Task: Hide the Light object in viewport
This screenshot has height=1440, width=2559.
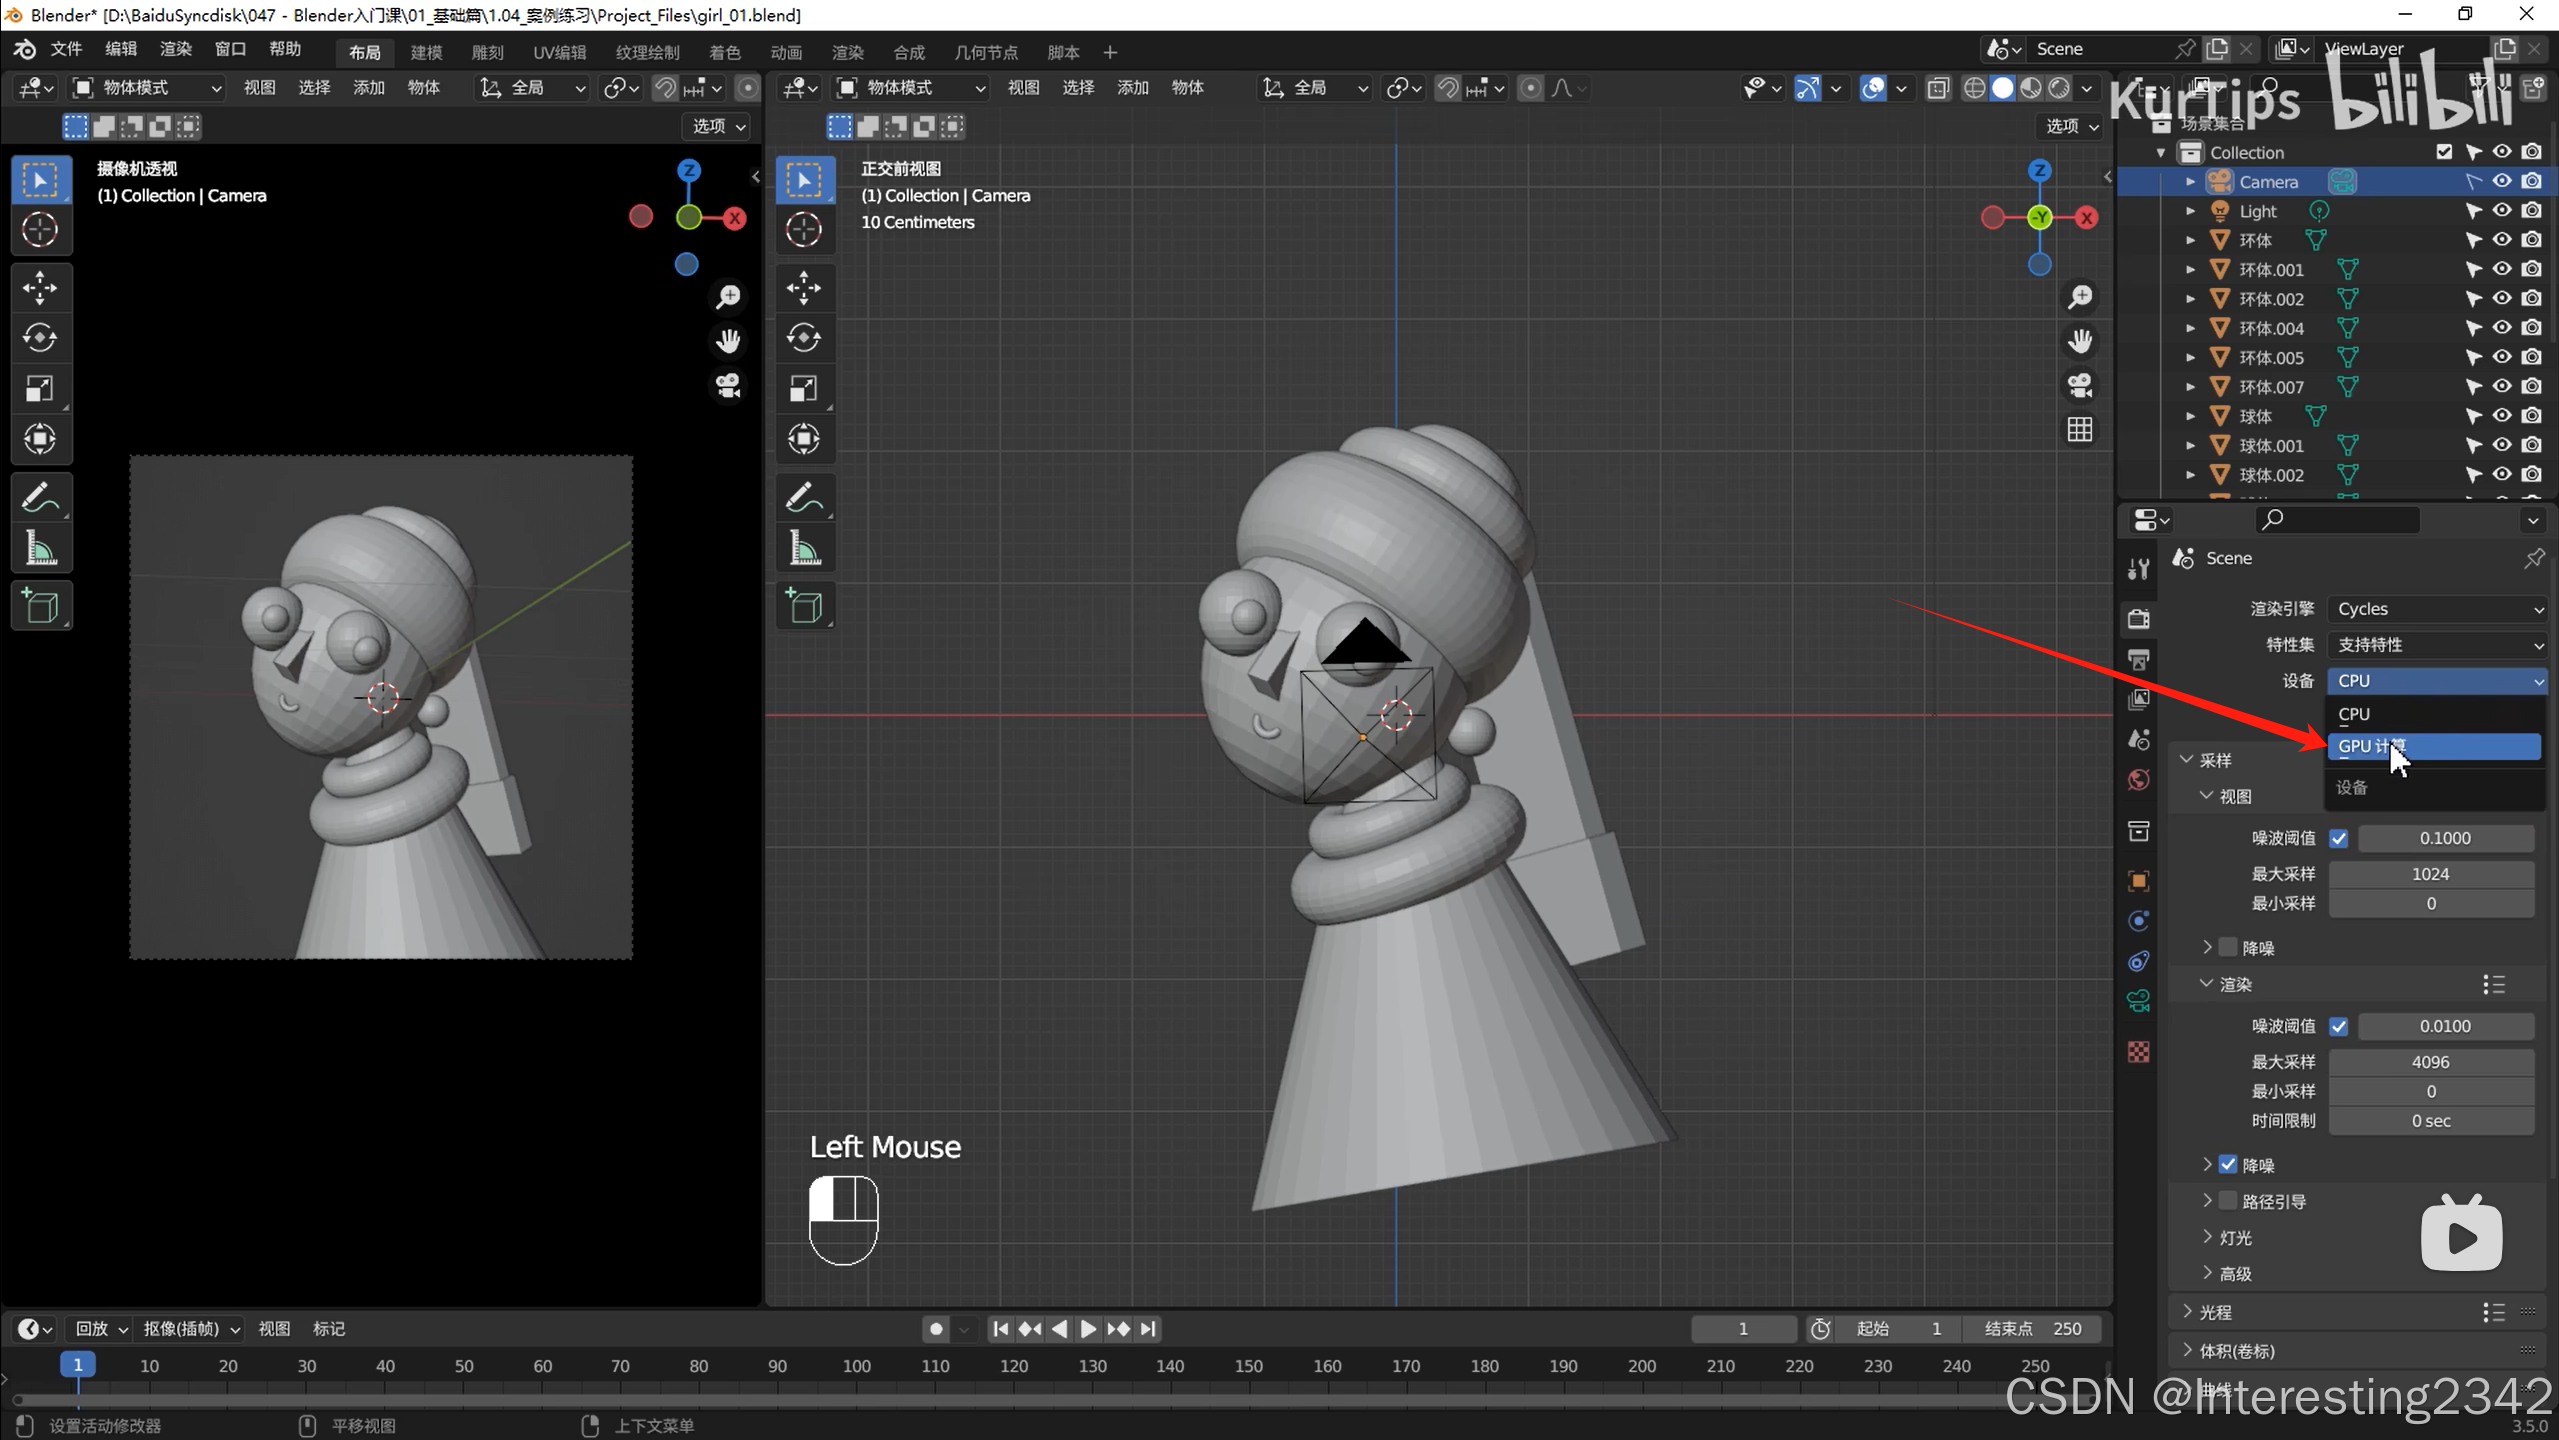Action: pyautogui.click(x=2501, y=211)
